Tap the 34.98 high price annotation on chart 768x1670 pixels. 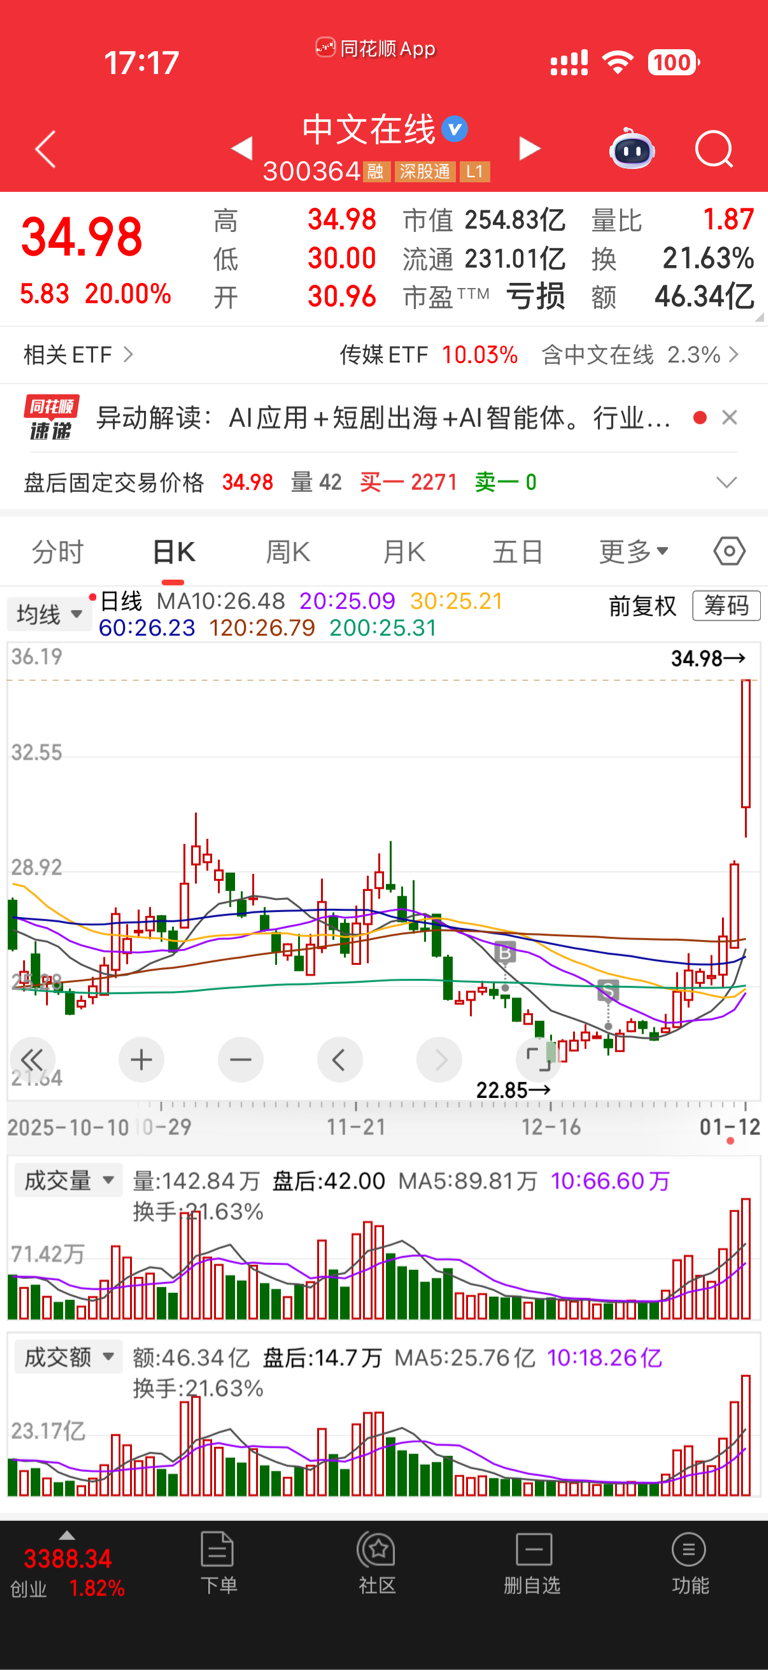[x=708, y=658]
